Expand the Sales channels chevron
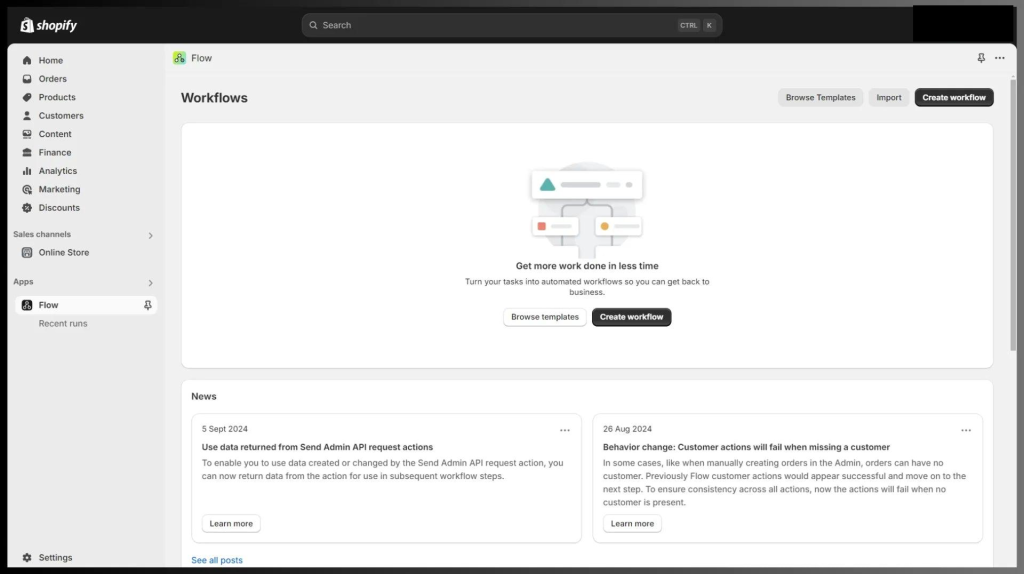 point(150,235)
